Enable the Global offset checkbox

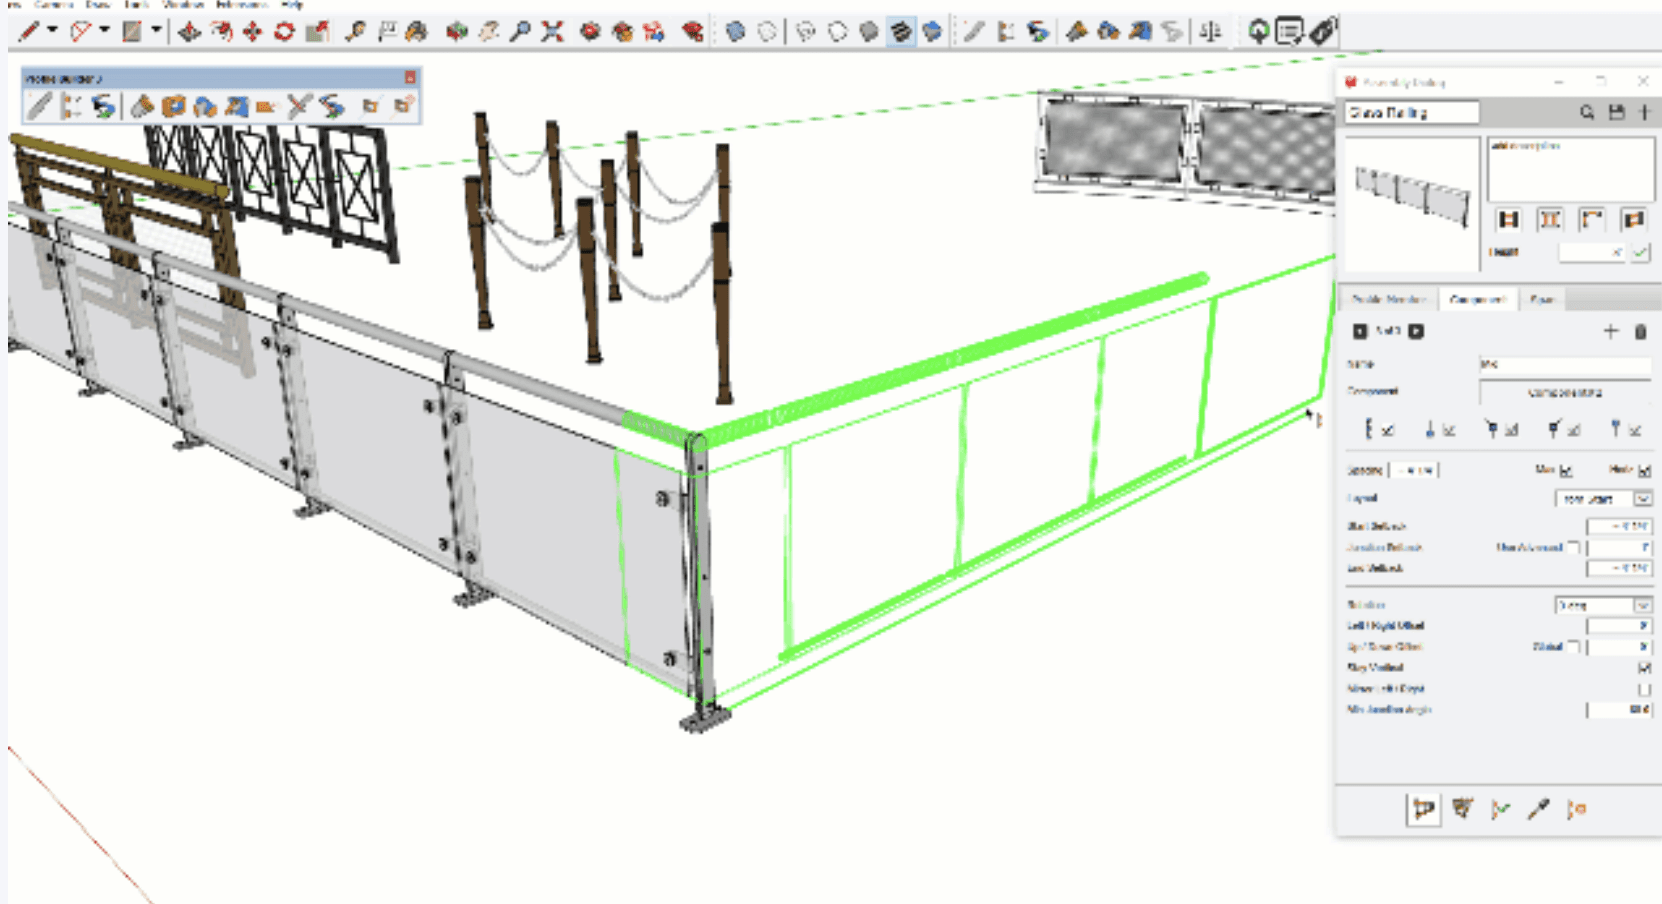point(1574,647)
